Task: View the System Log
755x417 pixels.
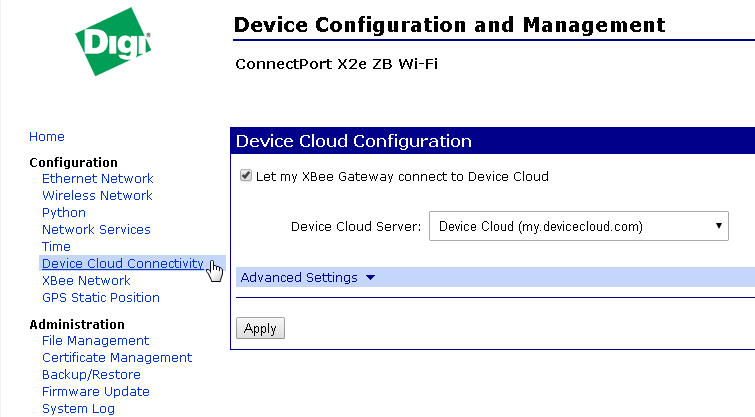Action: (x=78, y=409)
